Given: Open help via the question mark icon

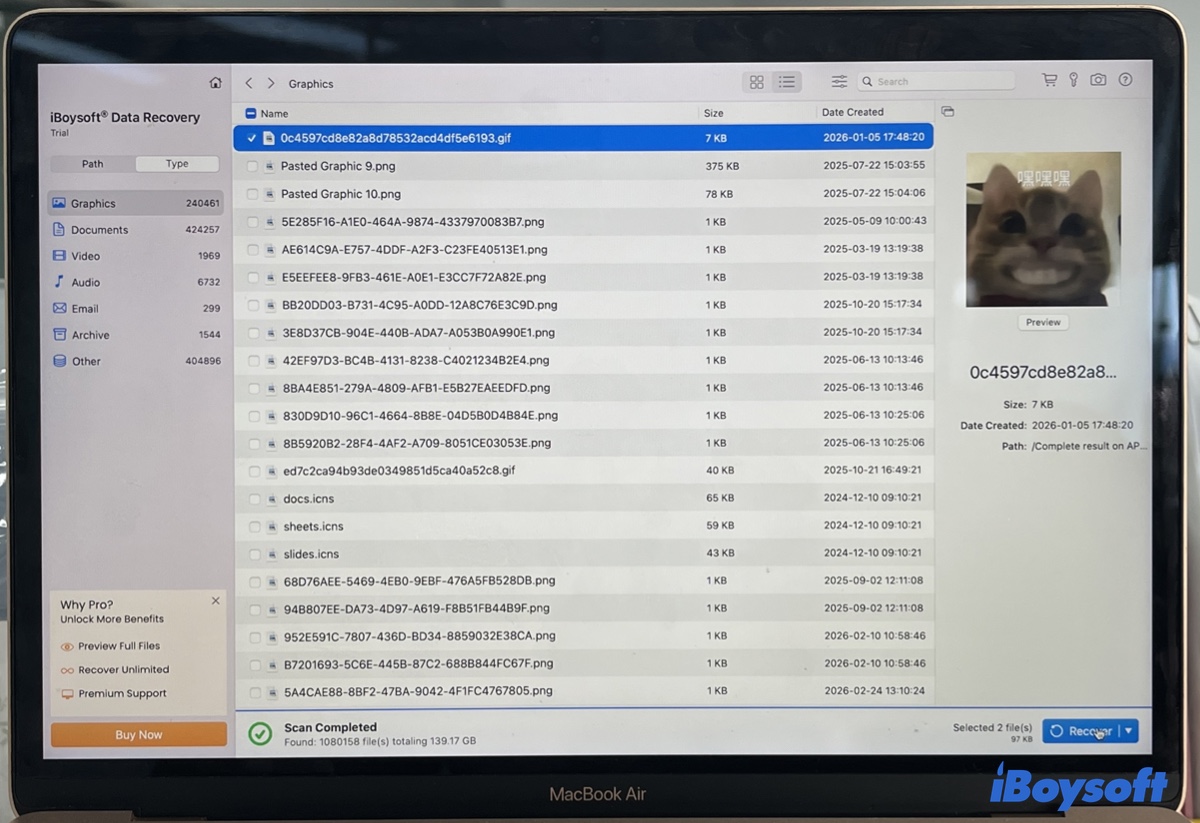Looking at the screenshot, I should point(1125,79).
